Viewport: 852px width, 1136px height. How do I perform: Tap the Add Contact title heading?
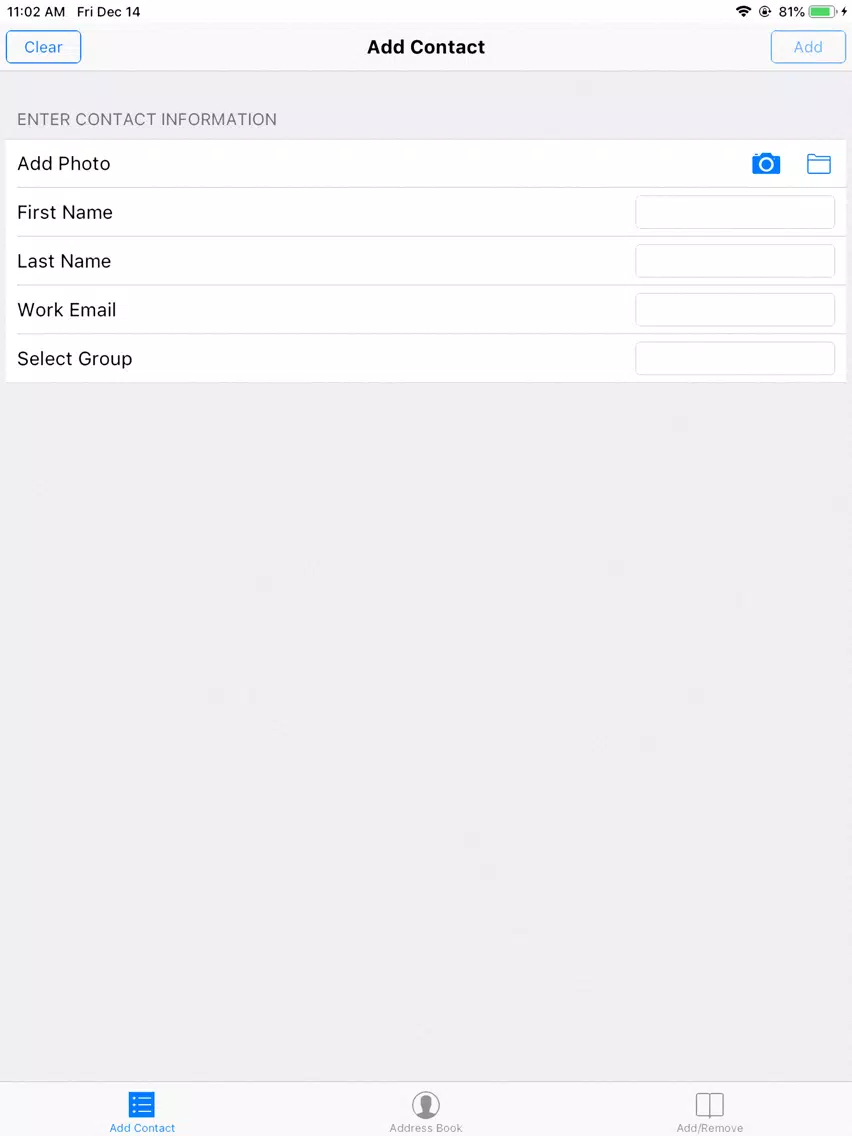click(426, 47)
